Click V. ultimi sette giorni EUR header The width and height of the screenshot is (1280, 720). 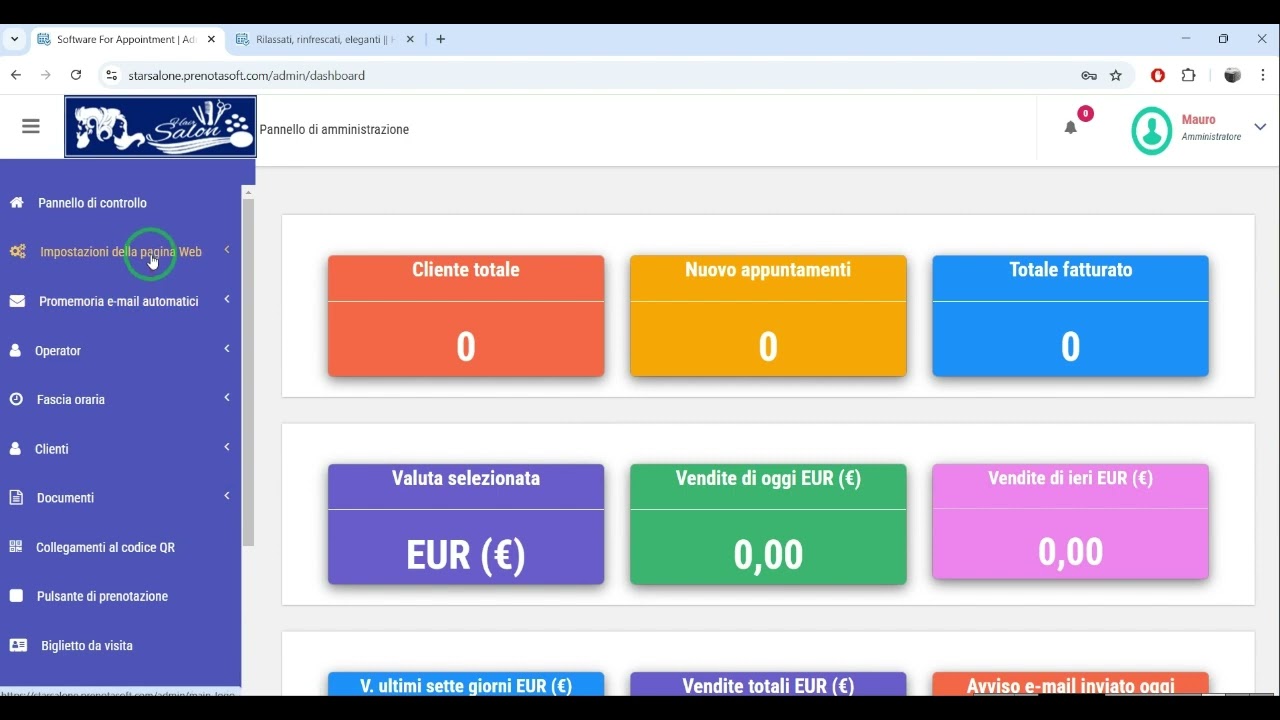[466, 685]
